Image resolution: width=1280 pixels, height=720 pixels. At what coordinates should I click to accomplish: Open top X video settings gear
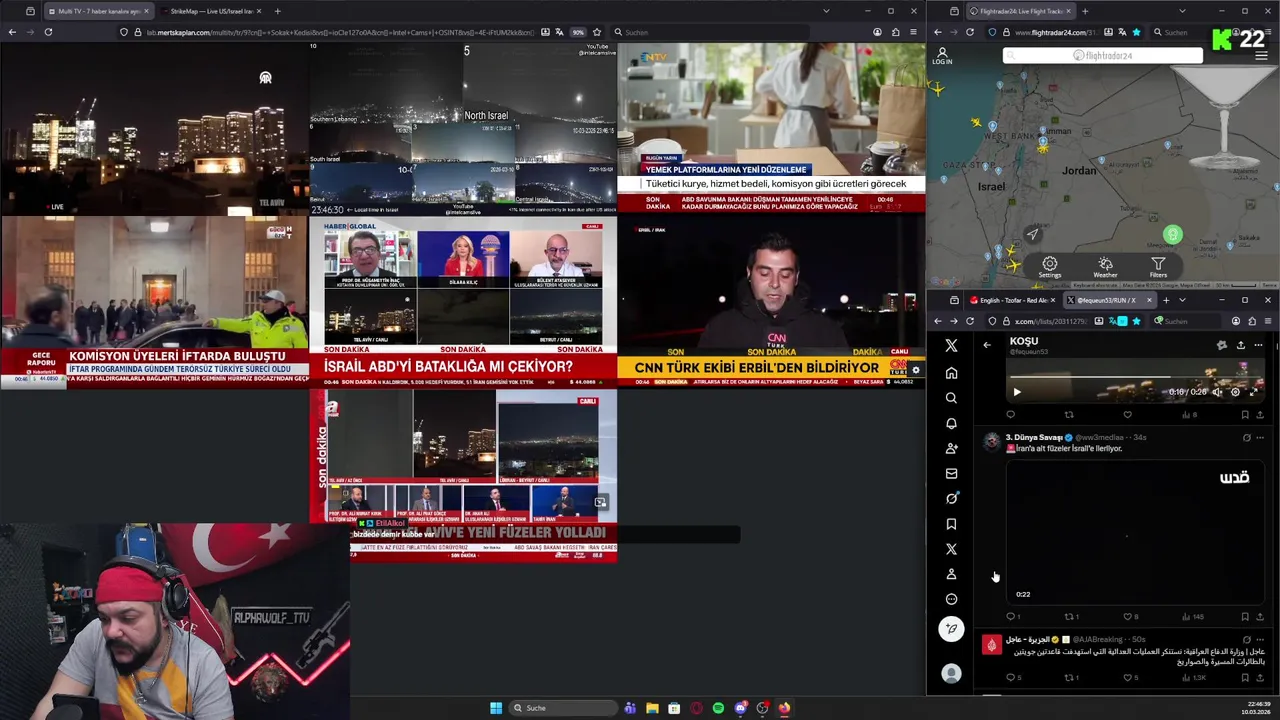coord(1235,392)
